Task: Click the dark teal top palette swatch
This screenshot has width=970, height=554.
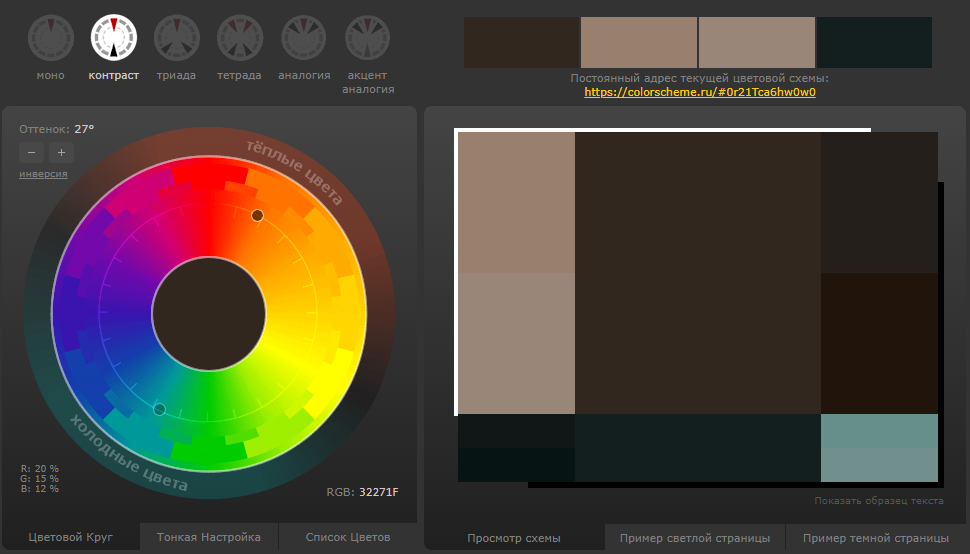Action: [874, 42]
